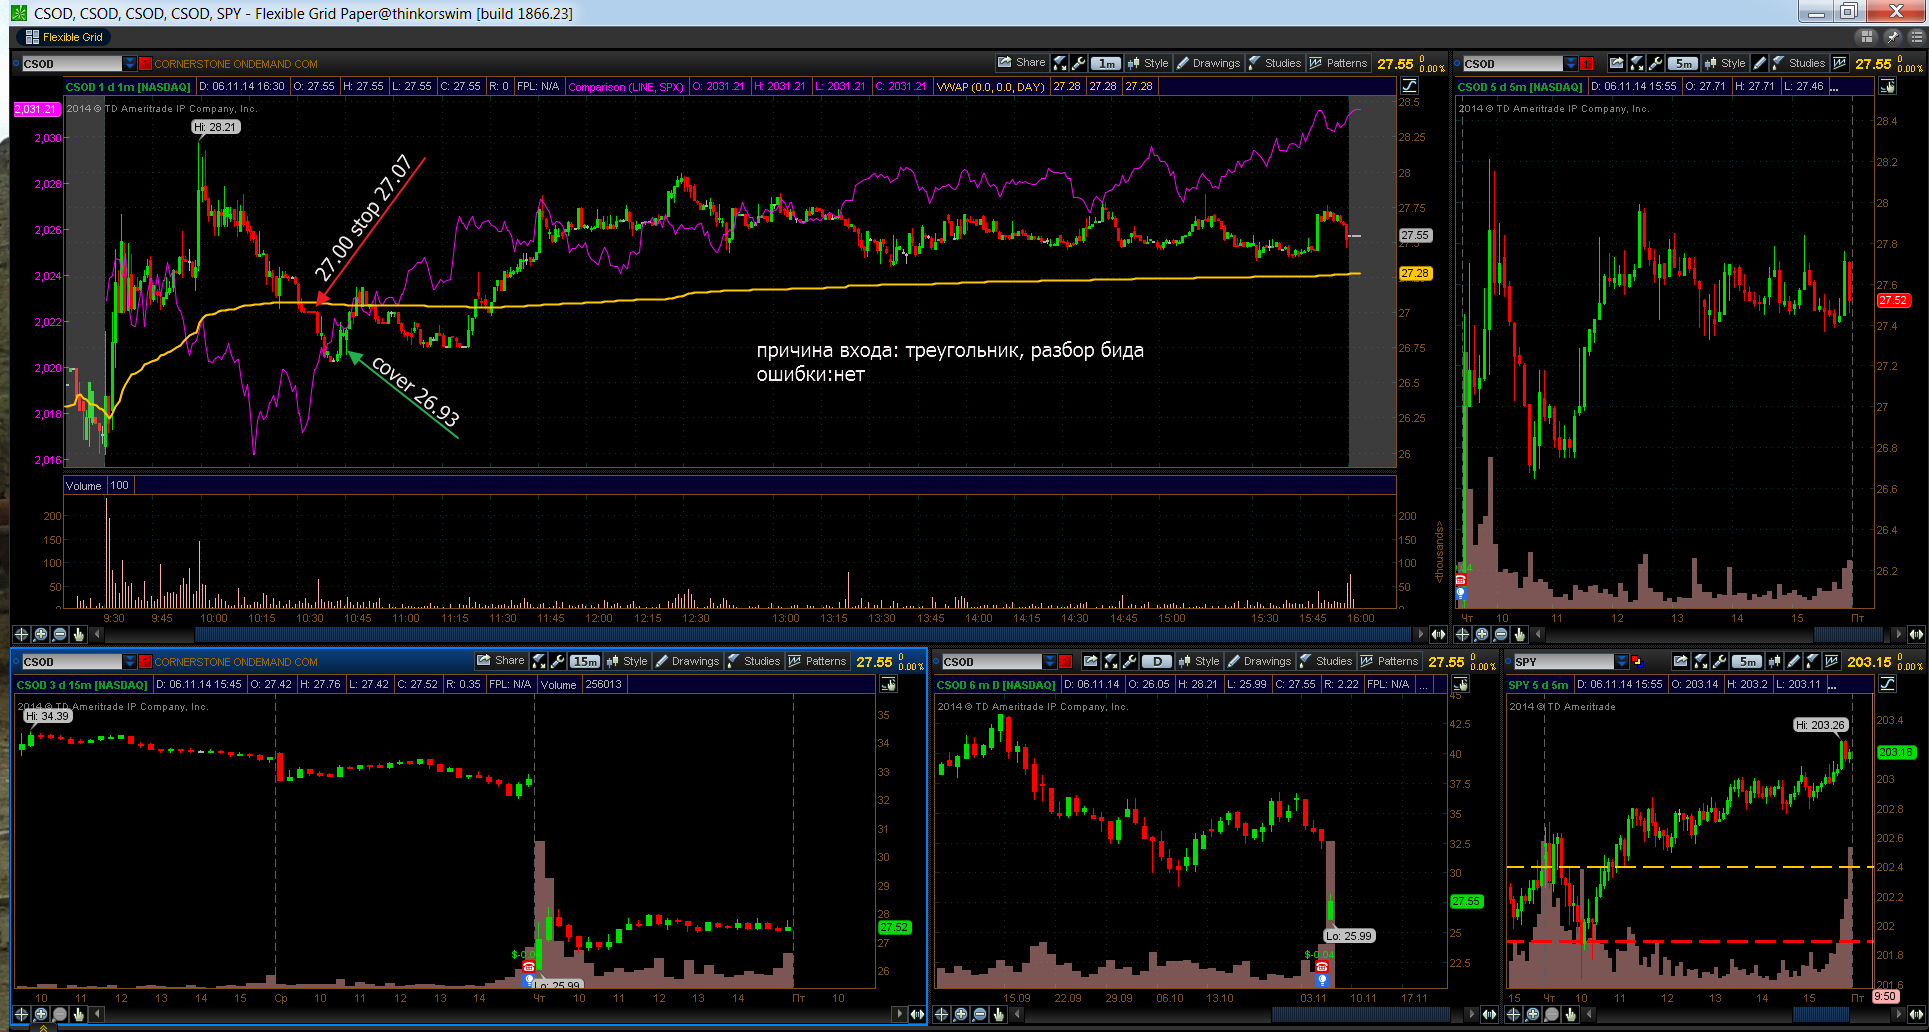The image size is (1929, 1032).
Task: Click multicolor link indicator beside SPY
Action: pyautogui.click(x=1636, y=662)
